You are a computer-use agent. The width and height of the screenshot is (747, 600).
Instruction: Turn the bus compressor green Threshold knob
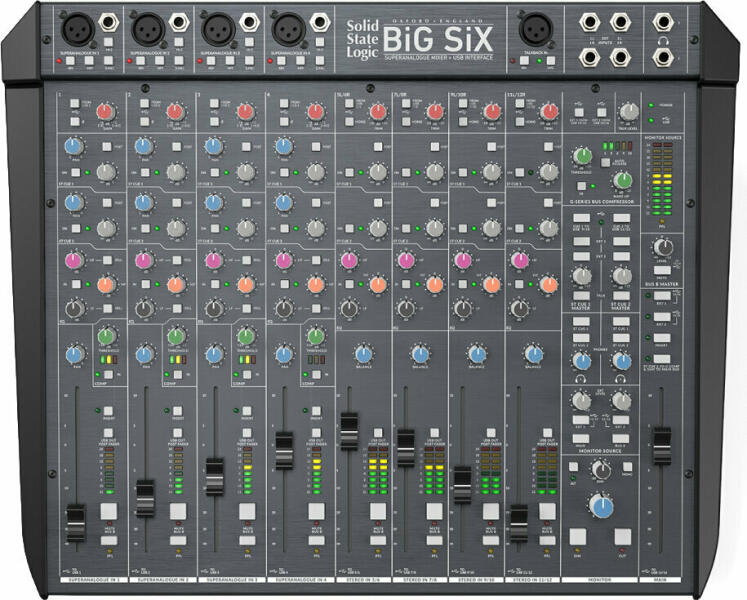(582, 156)
